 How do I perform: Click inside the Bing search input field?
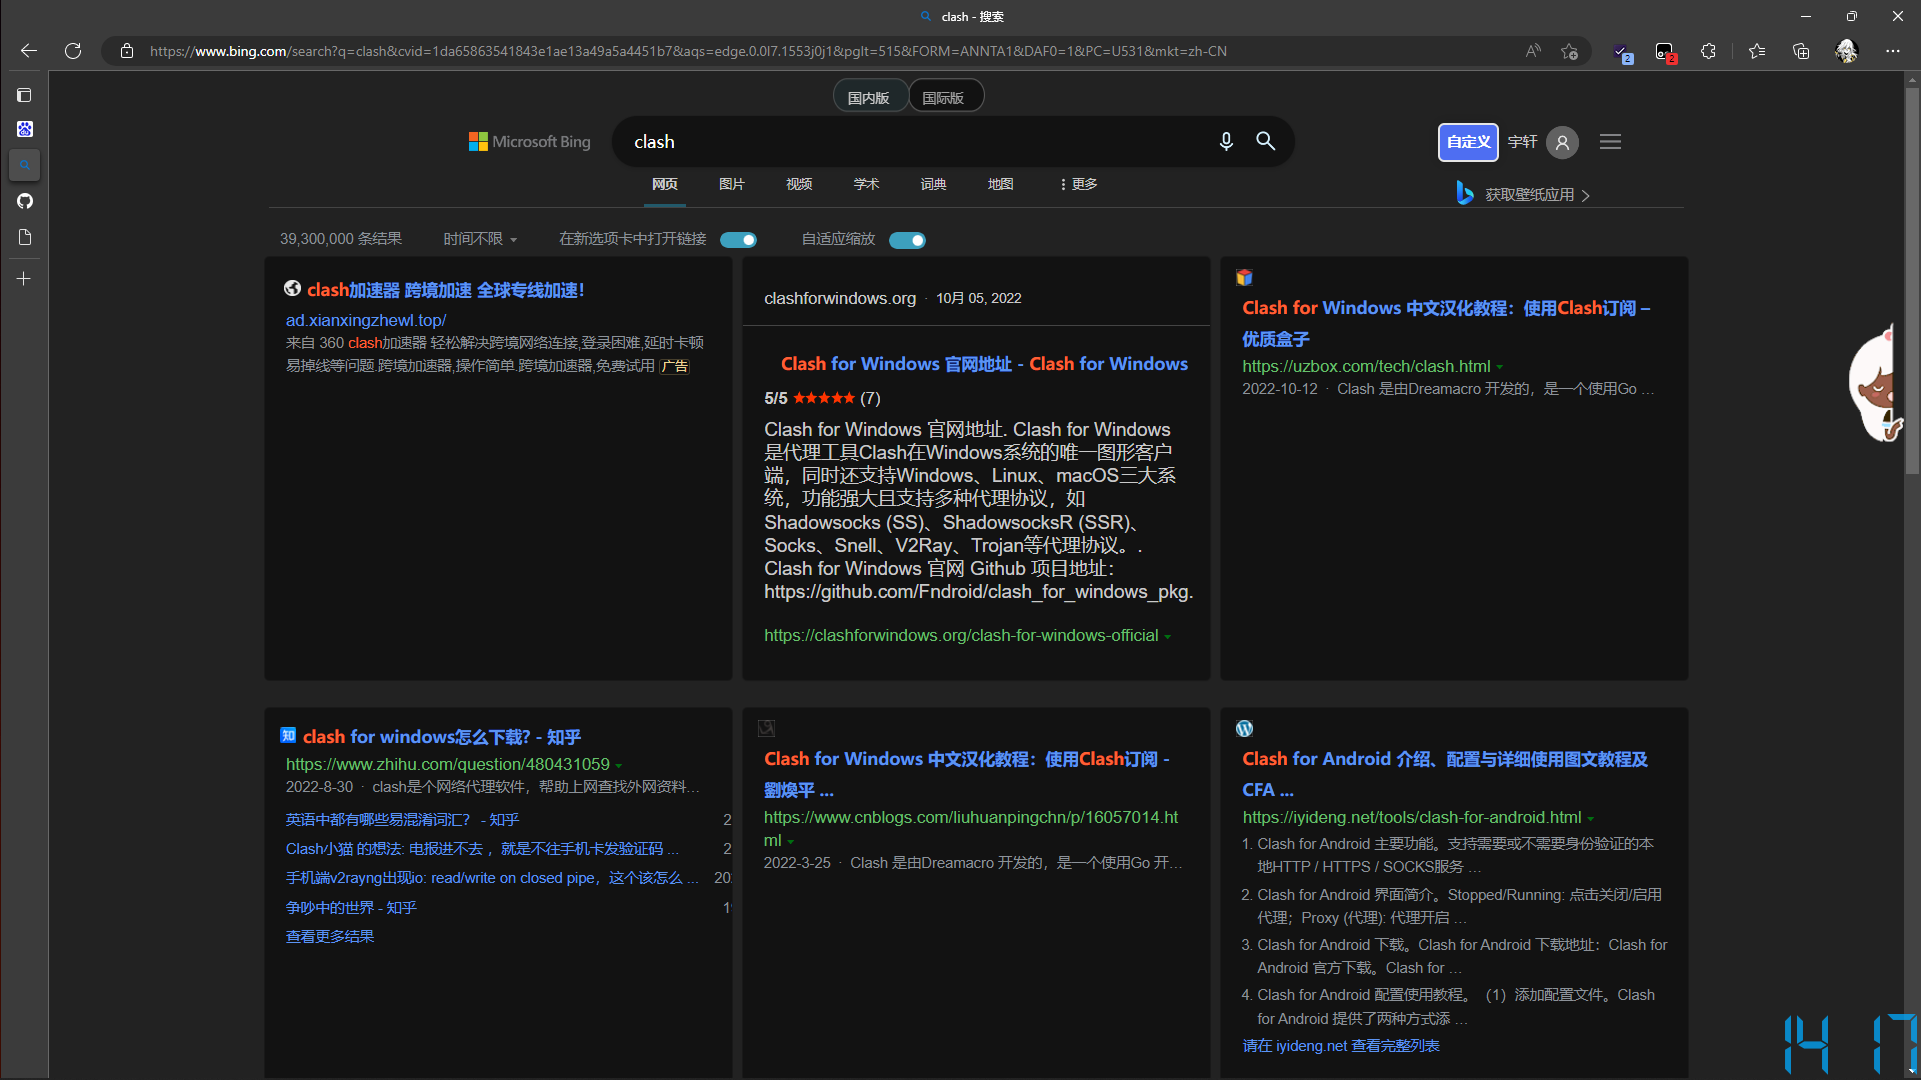pyautogui.click(x=900, y=141)
